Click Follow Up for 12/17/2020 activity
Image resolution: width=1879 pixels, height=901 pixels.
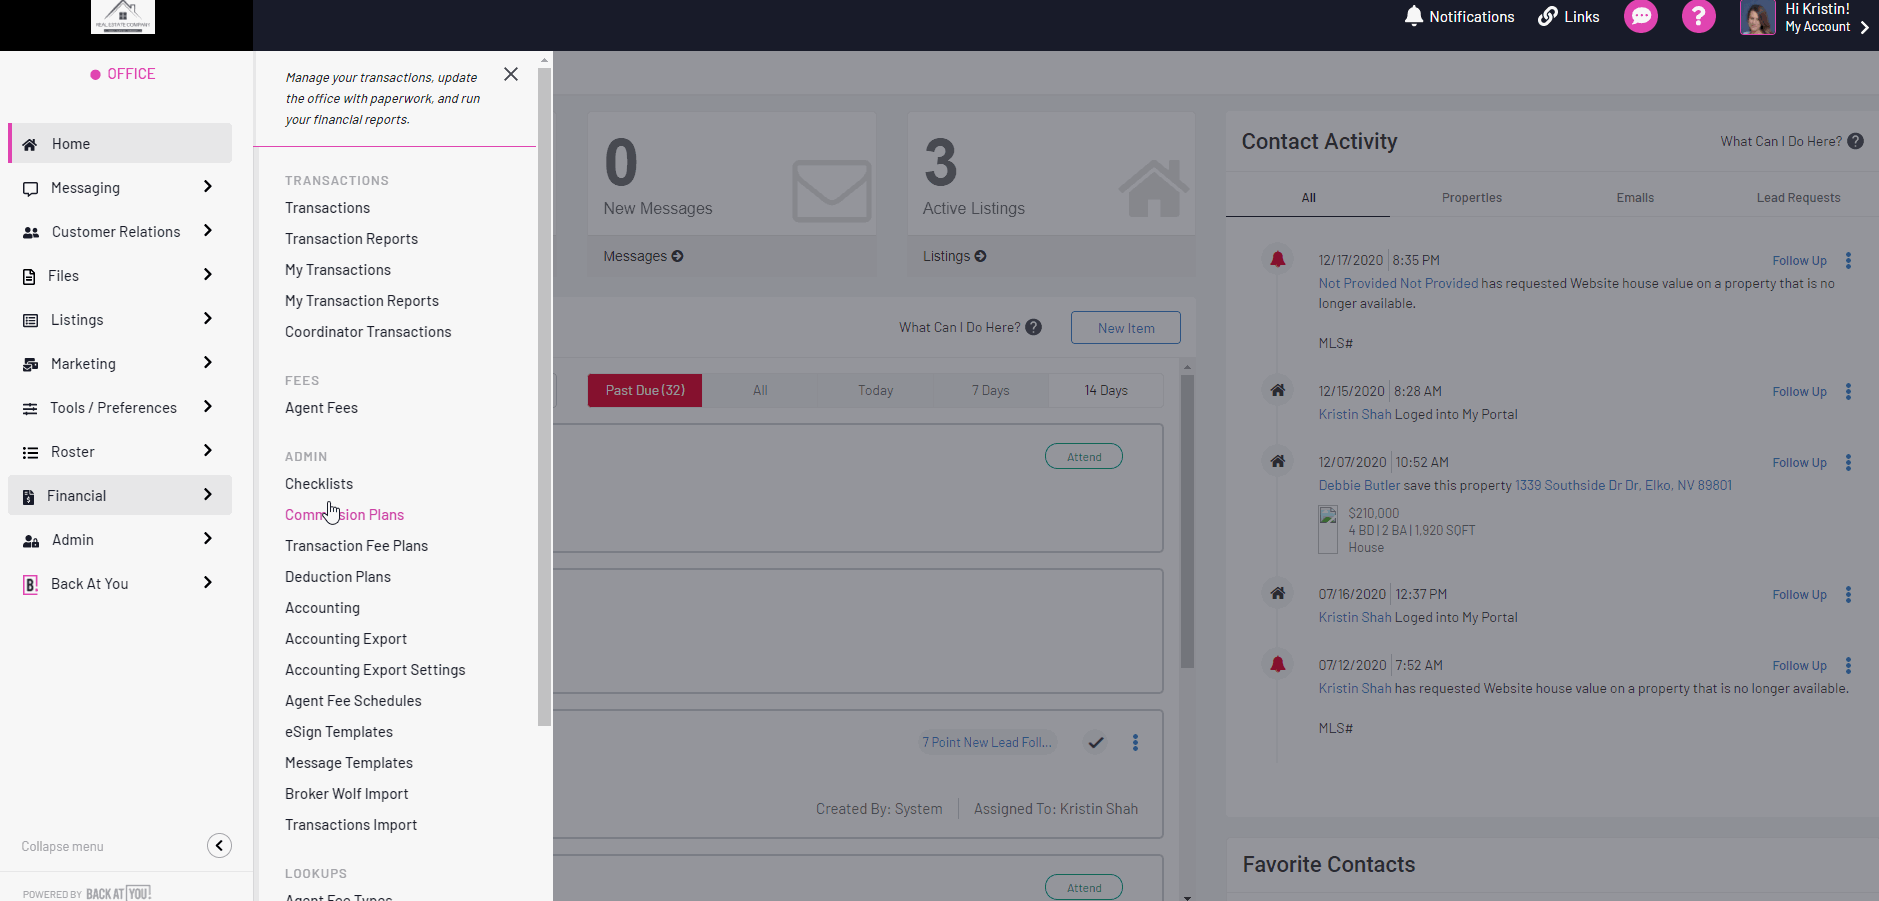pos(1799,261)
